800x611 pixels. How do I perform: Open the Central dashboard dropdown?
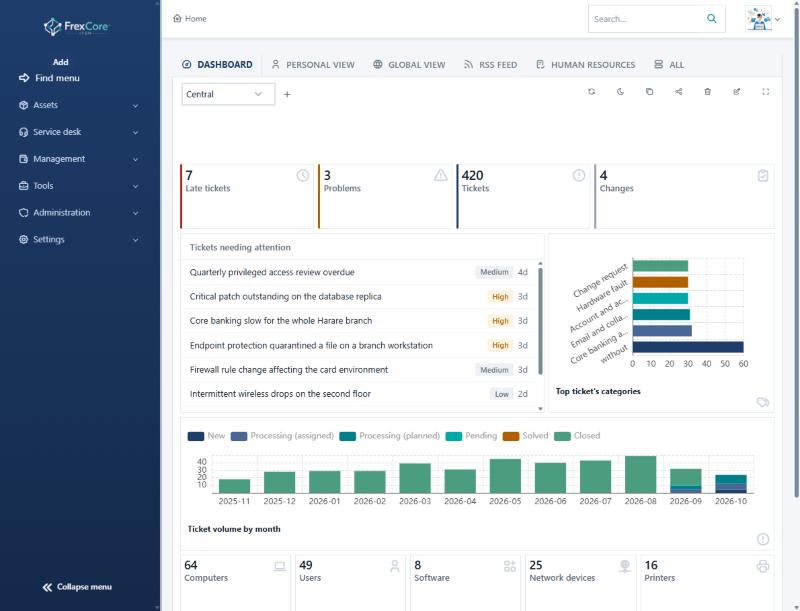tap(228, 94)
